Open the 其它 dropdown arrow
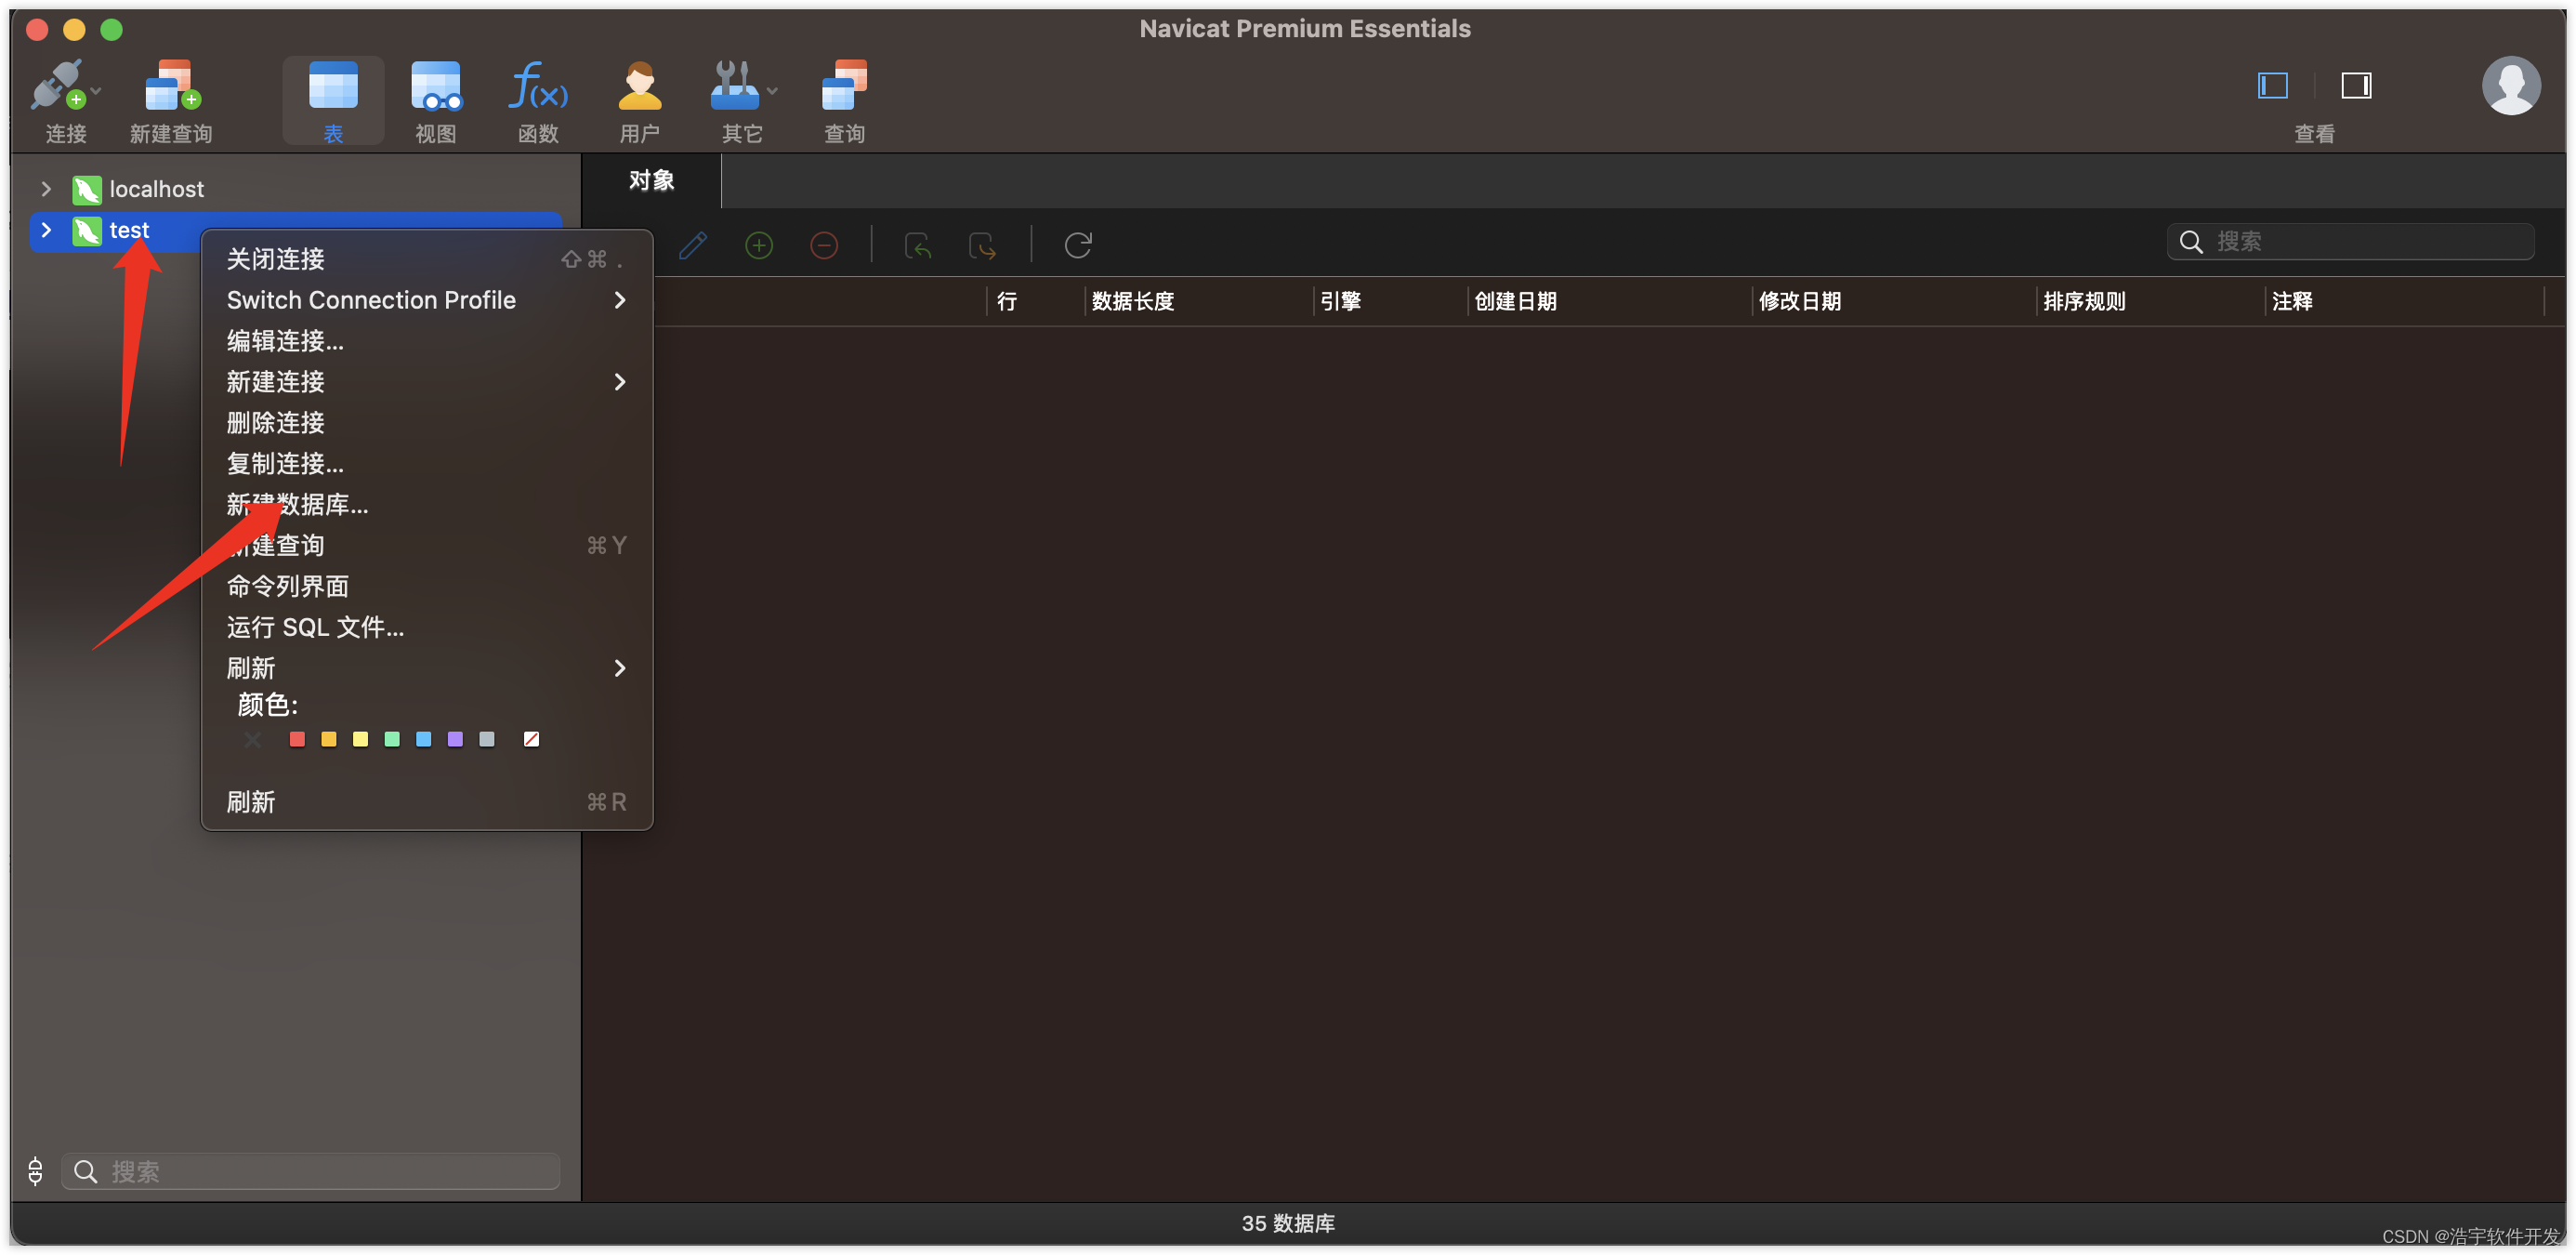Viewport: 2576px width, 1255px height. click(x=772, y=91)
